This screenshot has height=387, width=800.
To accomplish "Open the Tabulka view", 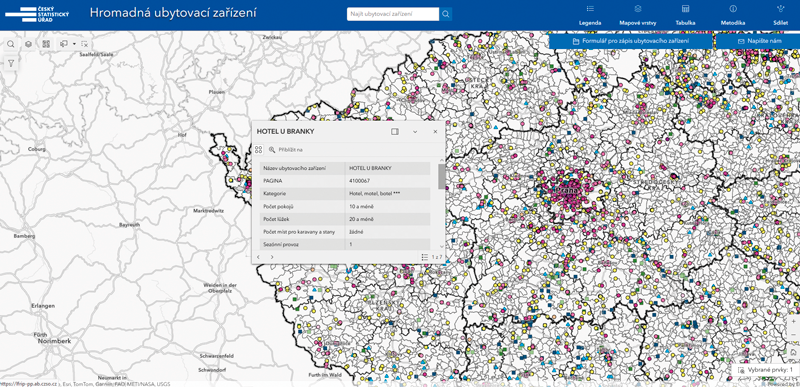I will (x=685, y=15).
